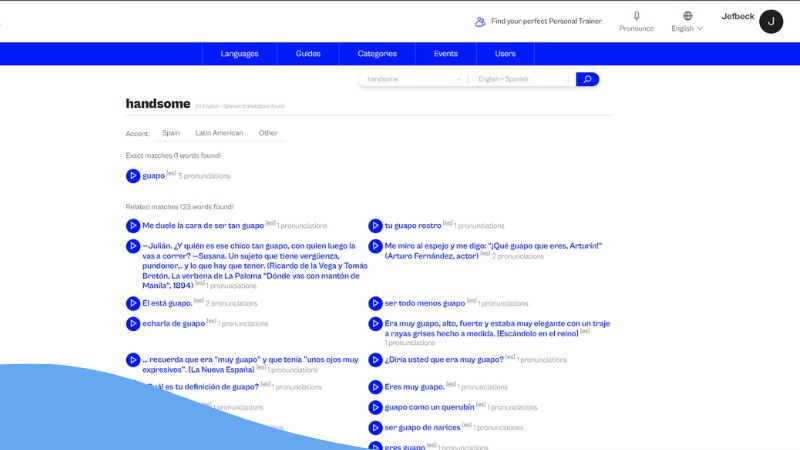The width and height of the screenshot is (800, 450).
Task: Play the Julián quote pronunciation
Action: click(133, 246)
